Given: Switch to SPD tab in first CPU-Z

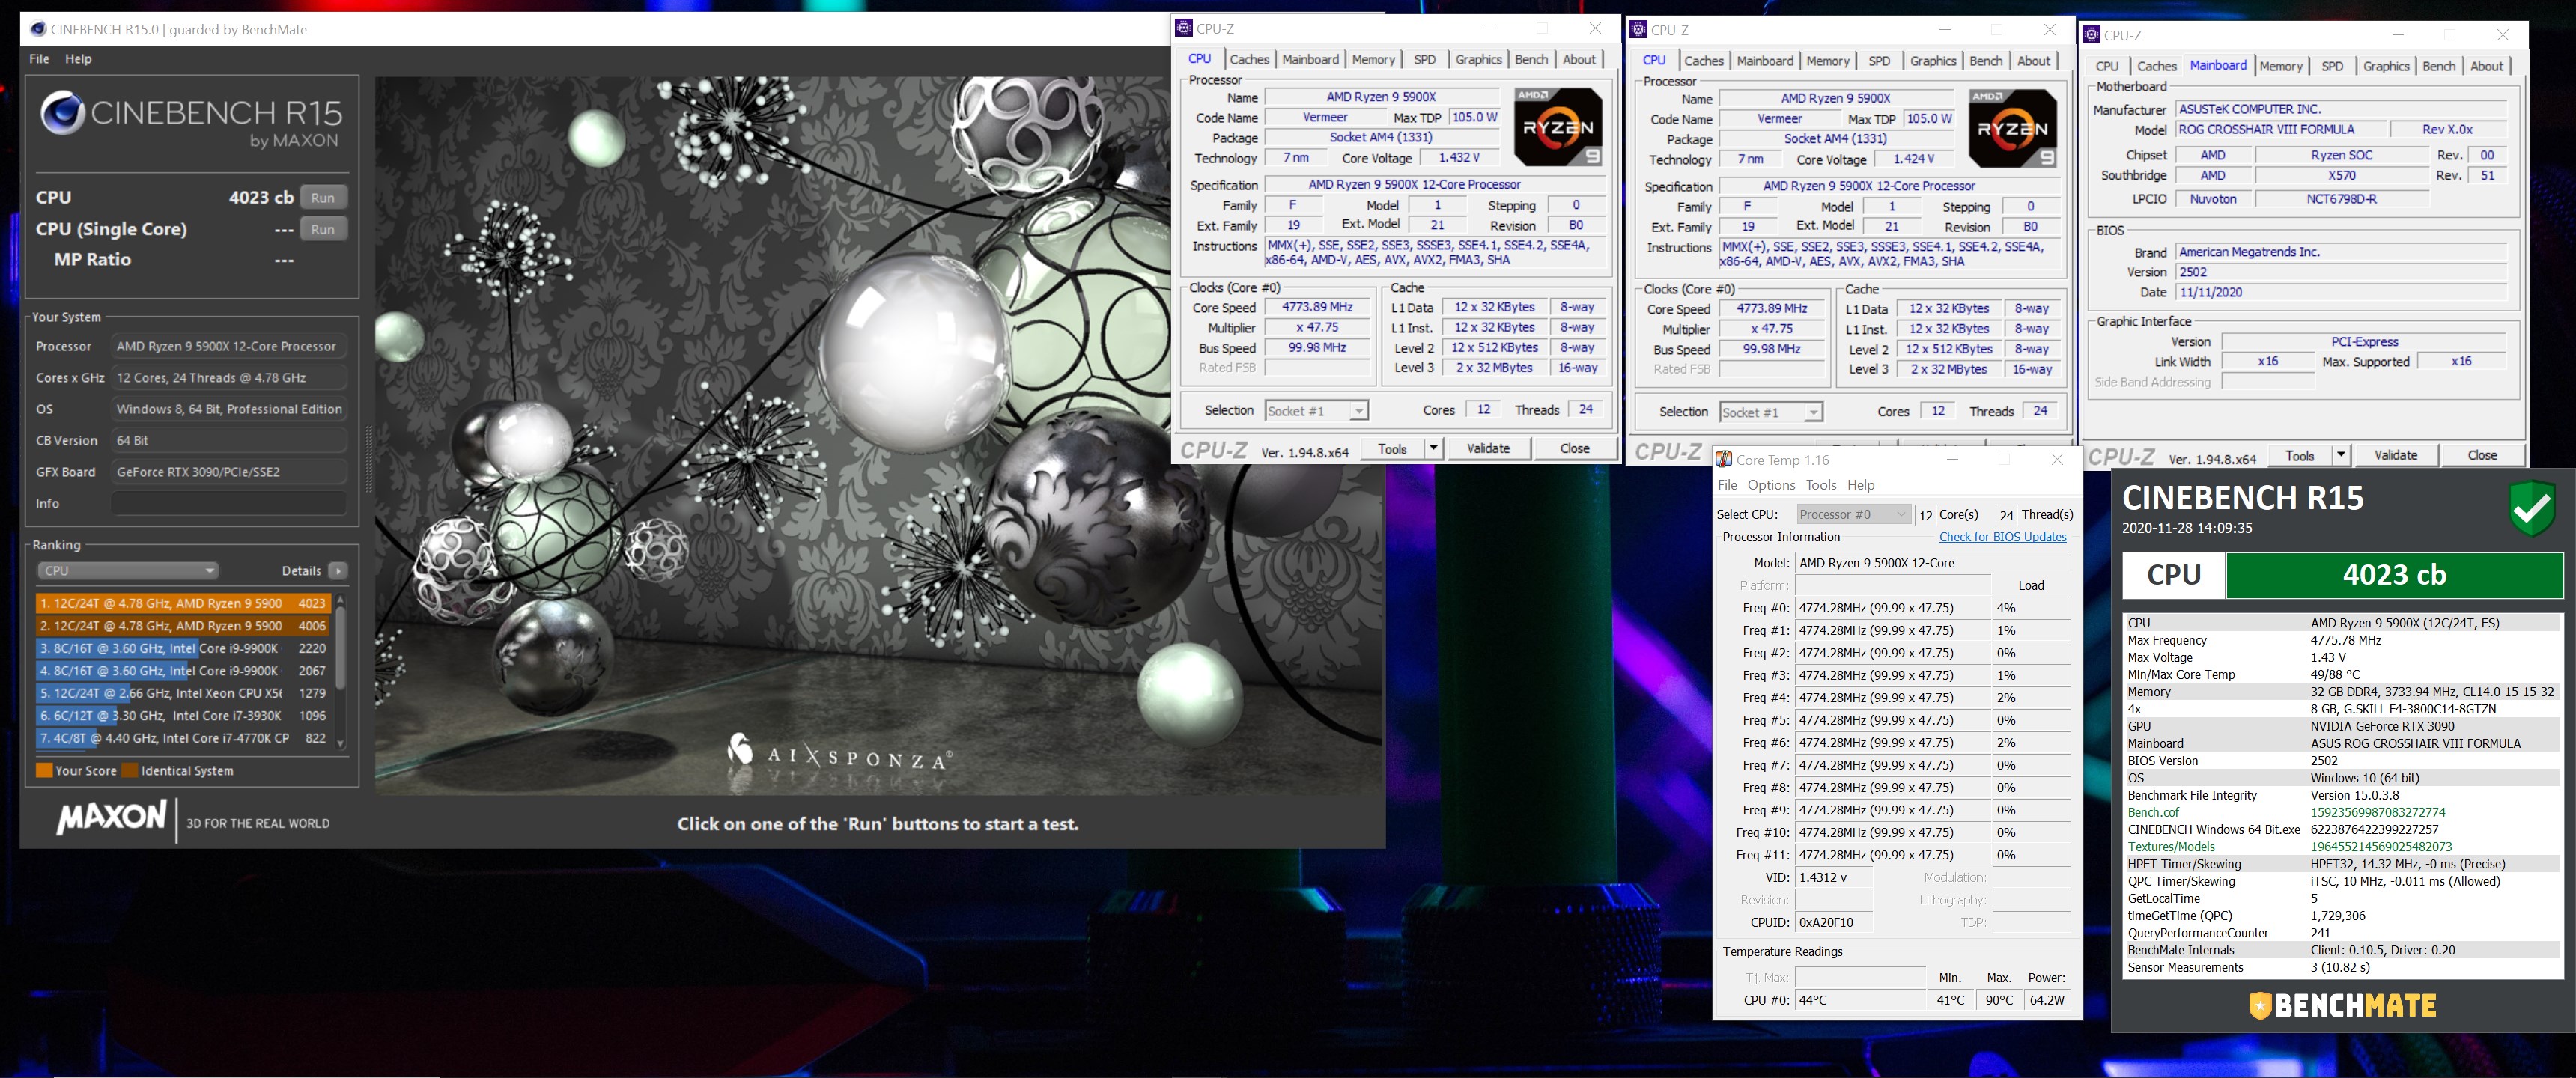Looking at the screenshot, I should (1425, 60).
